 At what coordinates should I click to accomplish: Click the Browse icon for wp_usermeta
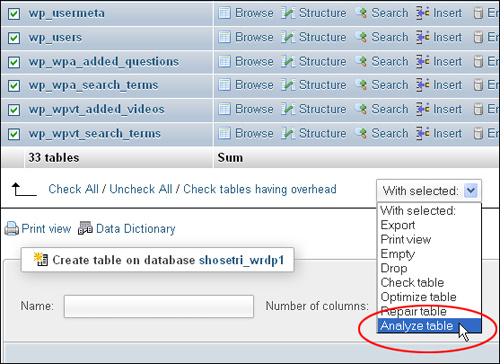pos(224,13)
